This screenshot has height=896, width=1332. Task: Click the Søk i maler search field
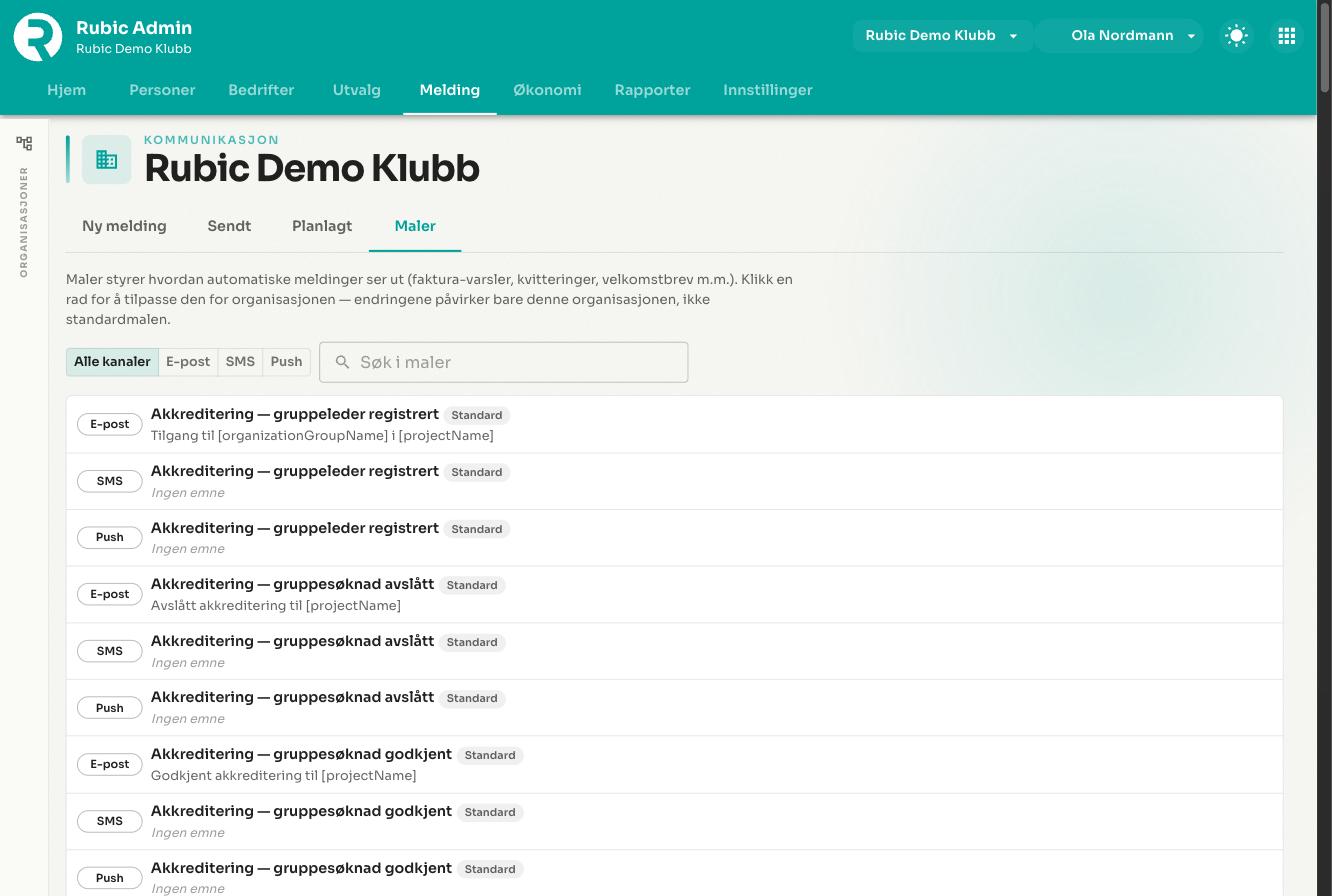tap(504, 362)
